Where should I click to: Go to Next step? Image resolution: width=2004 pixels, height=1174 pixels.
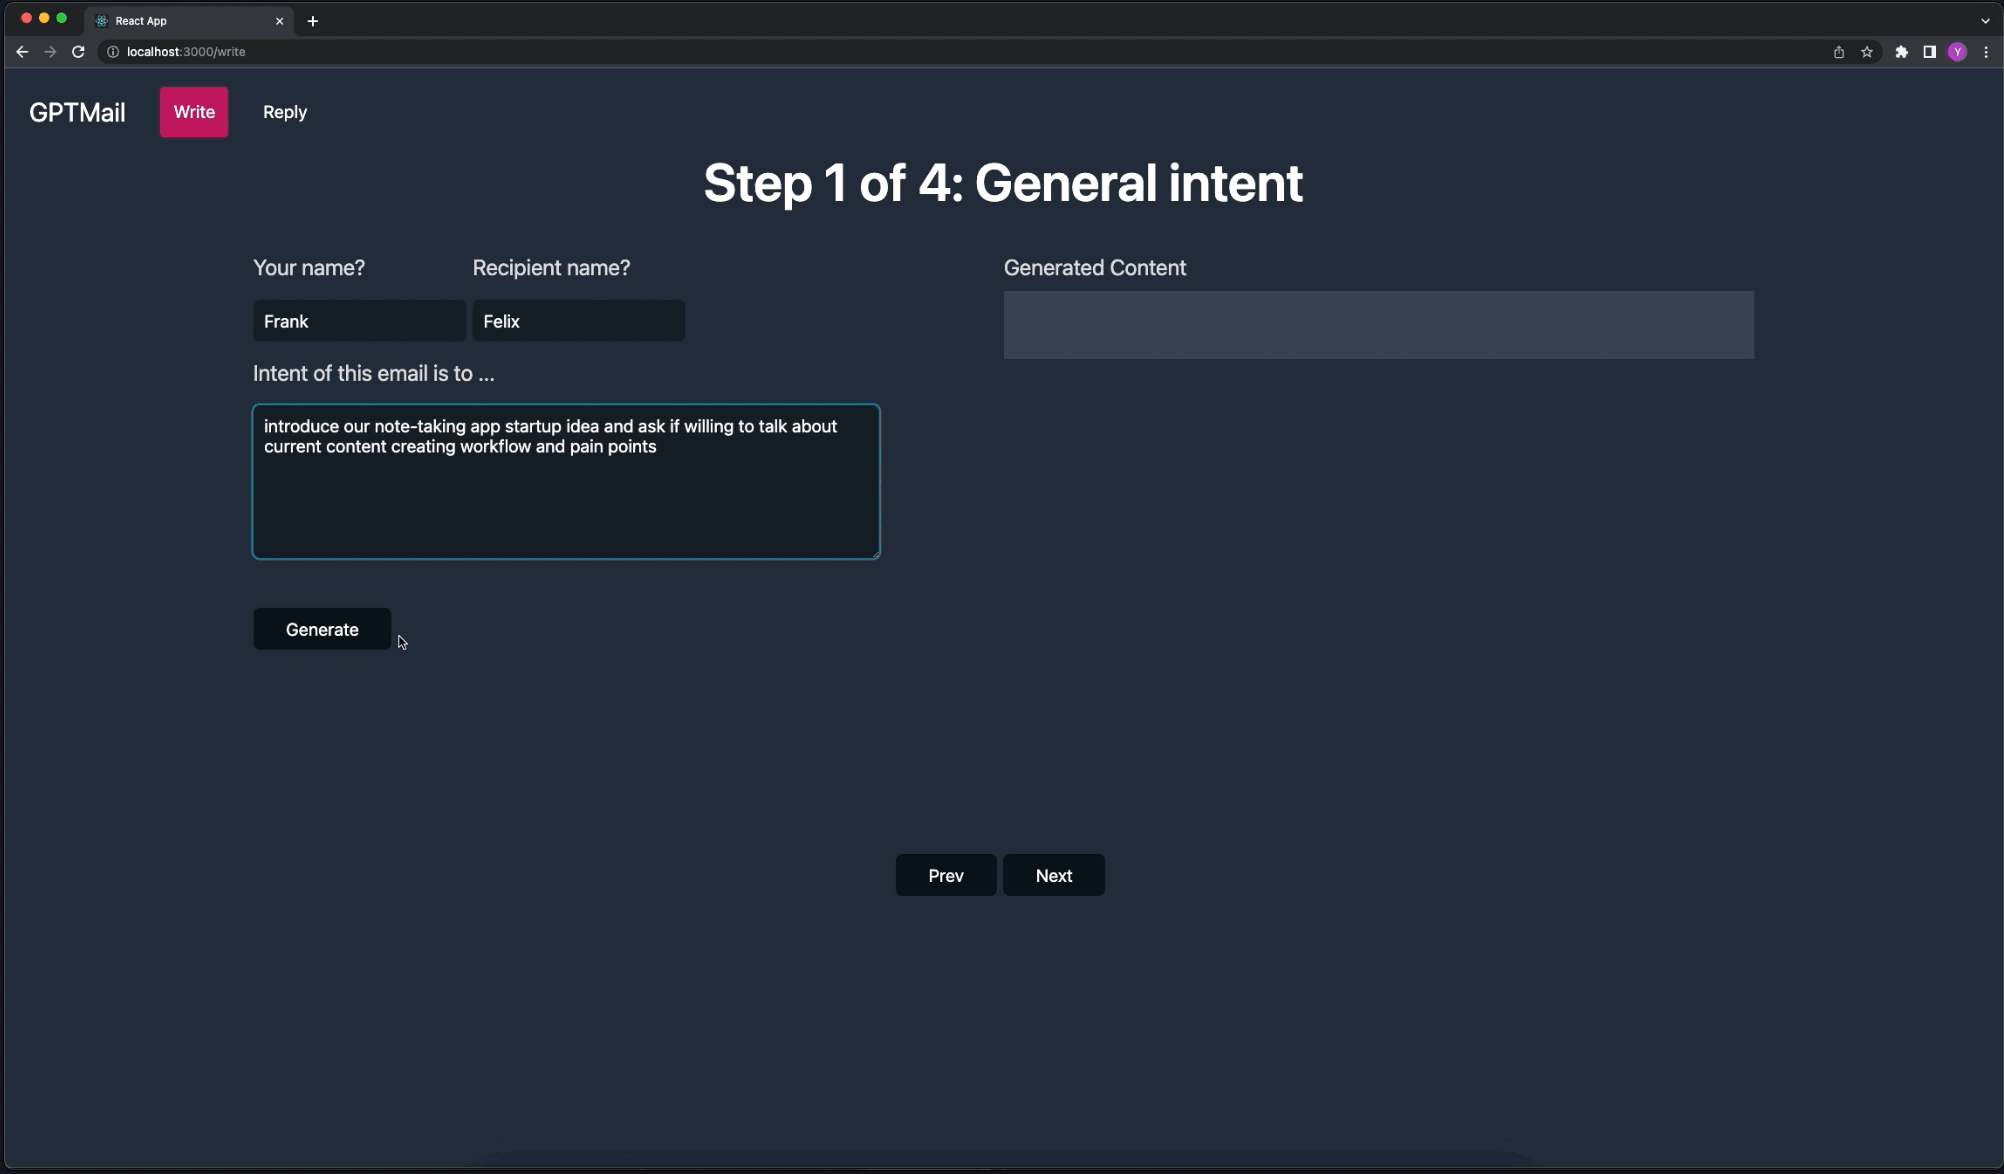click(x=1053, y=875)
